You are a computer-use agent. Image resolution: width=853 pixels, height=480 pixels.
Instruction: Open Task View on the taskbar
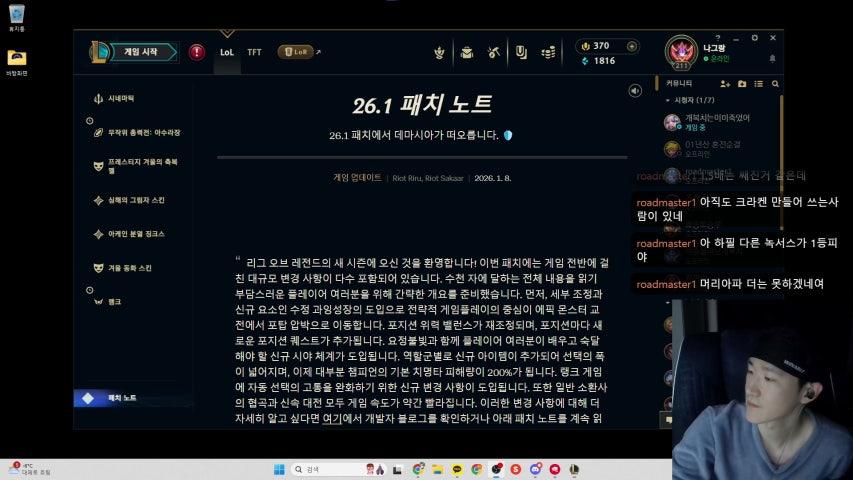398,470
